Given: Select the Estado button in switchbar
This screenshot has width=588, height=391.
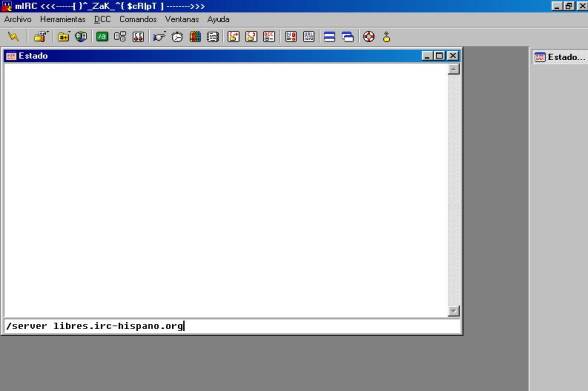Looking at the screenshot, I should (x=560, y=57).
